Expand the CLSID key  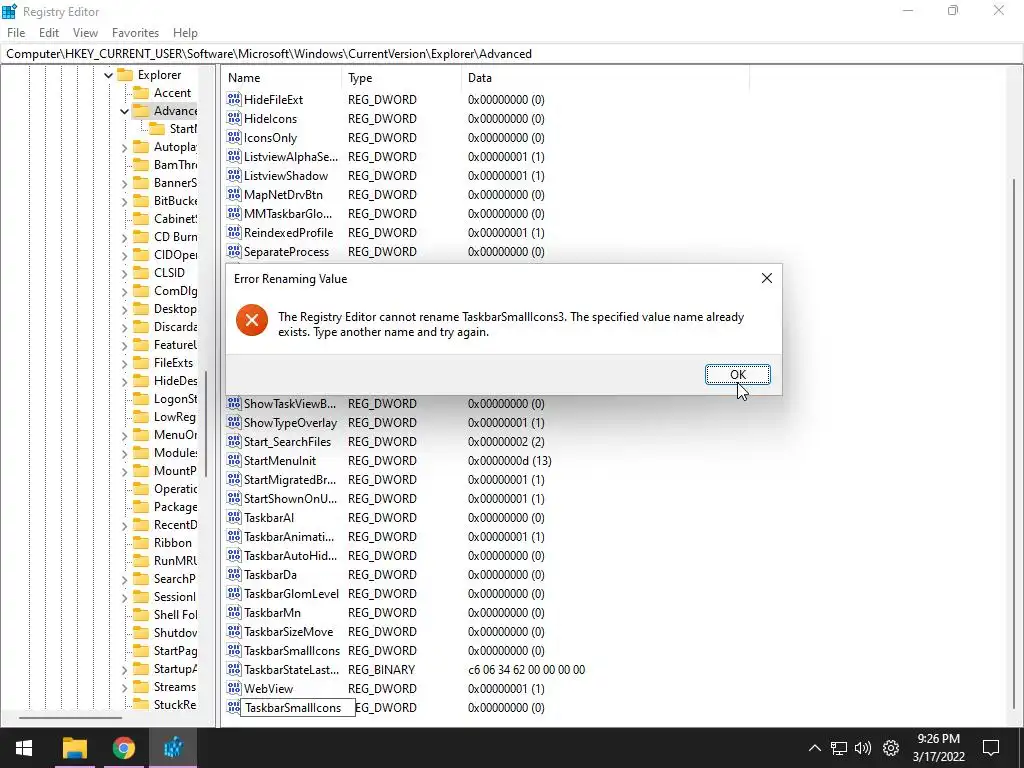124,273
